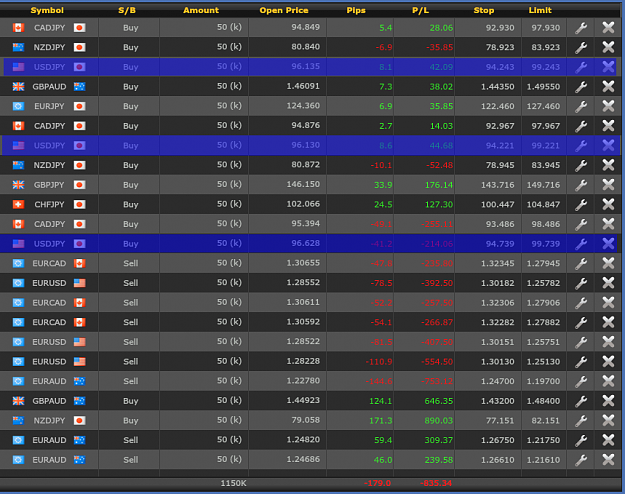Viewport: 625px width, 494px height.
Task: Close the NZDJPY position opened at 80.840
Action: point(608,47)
